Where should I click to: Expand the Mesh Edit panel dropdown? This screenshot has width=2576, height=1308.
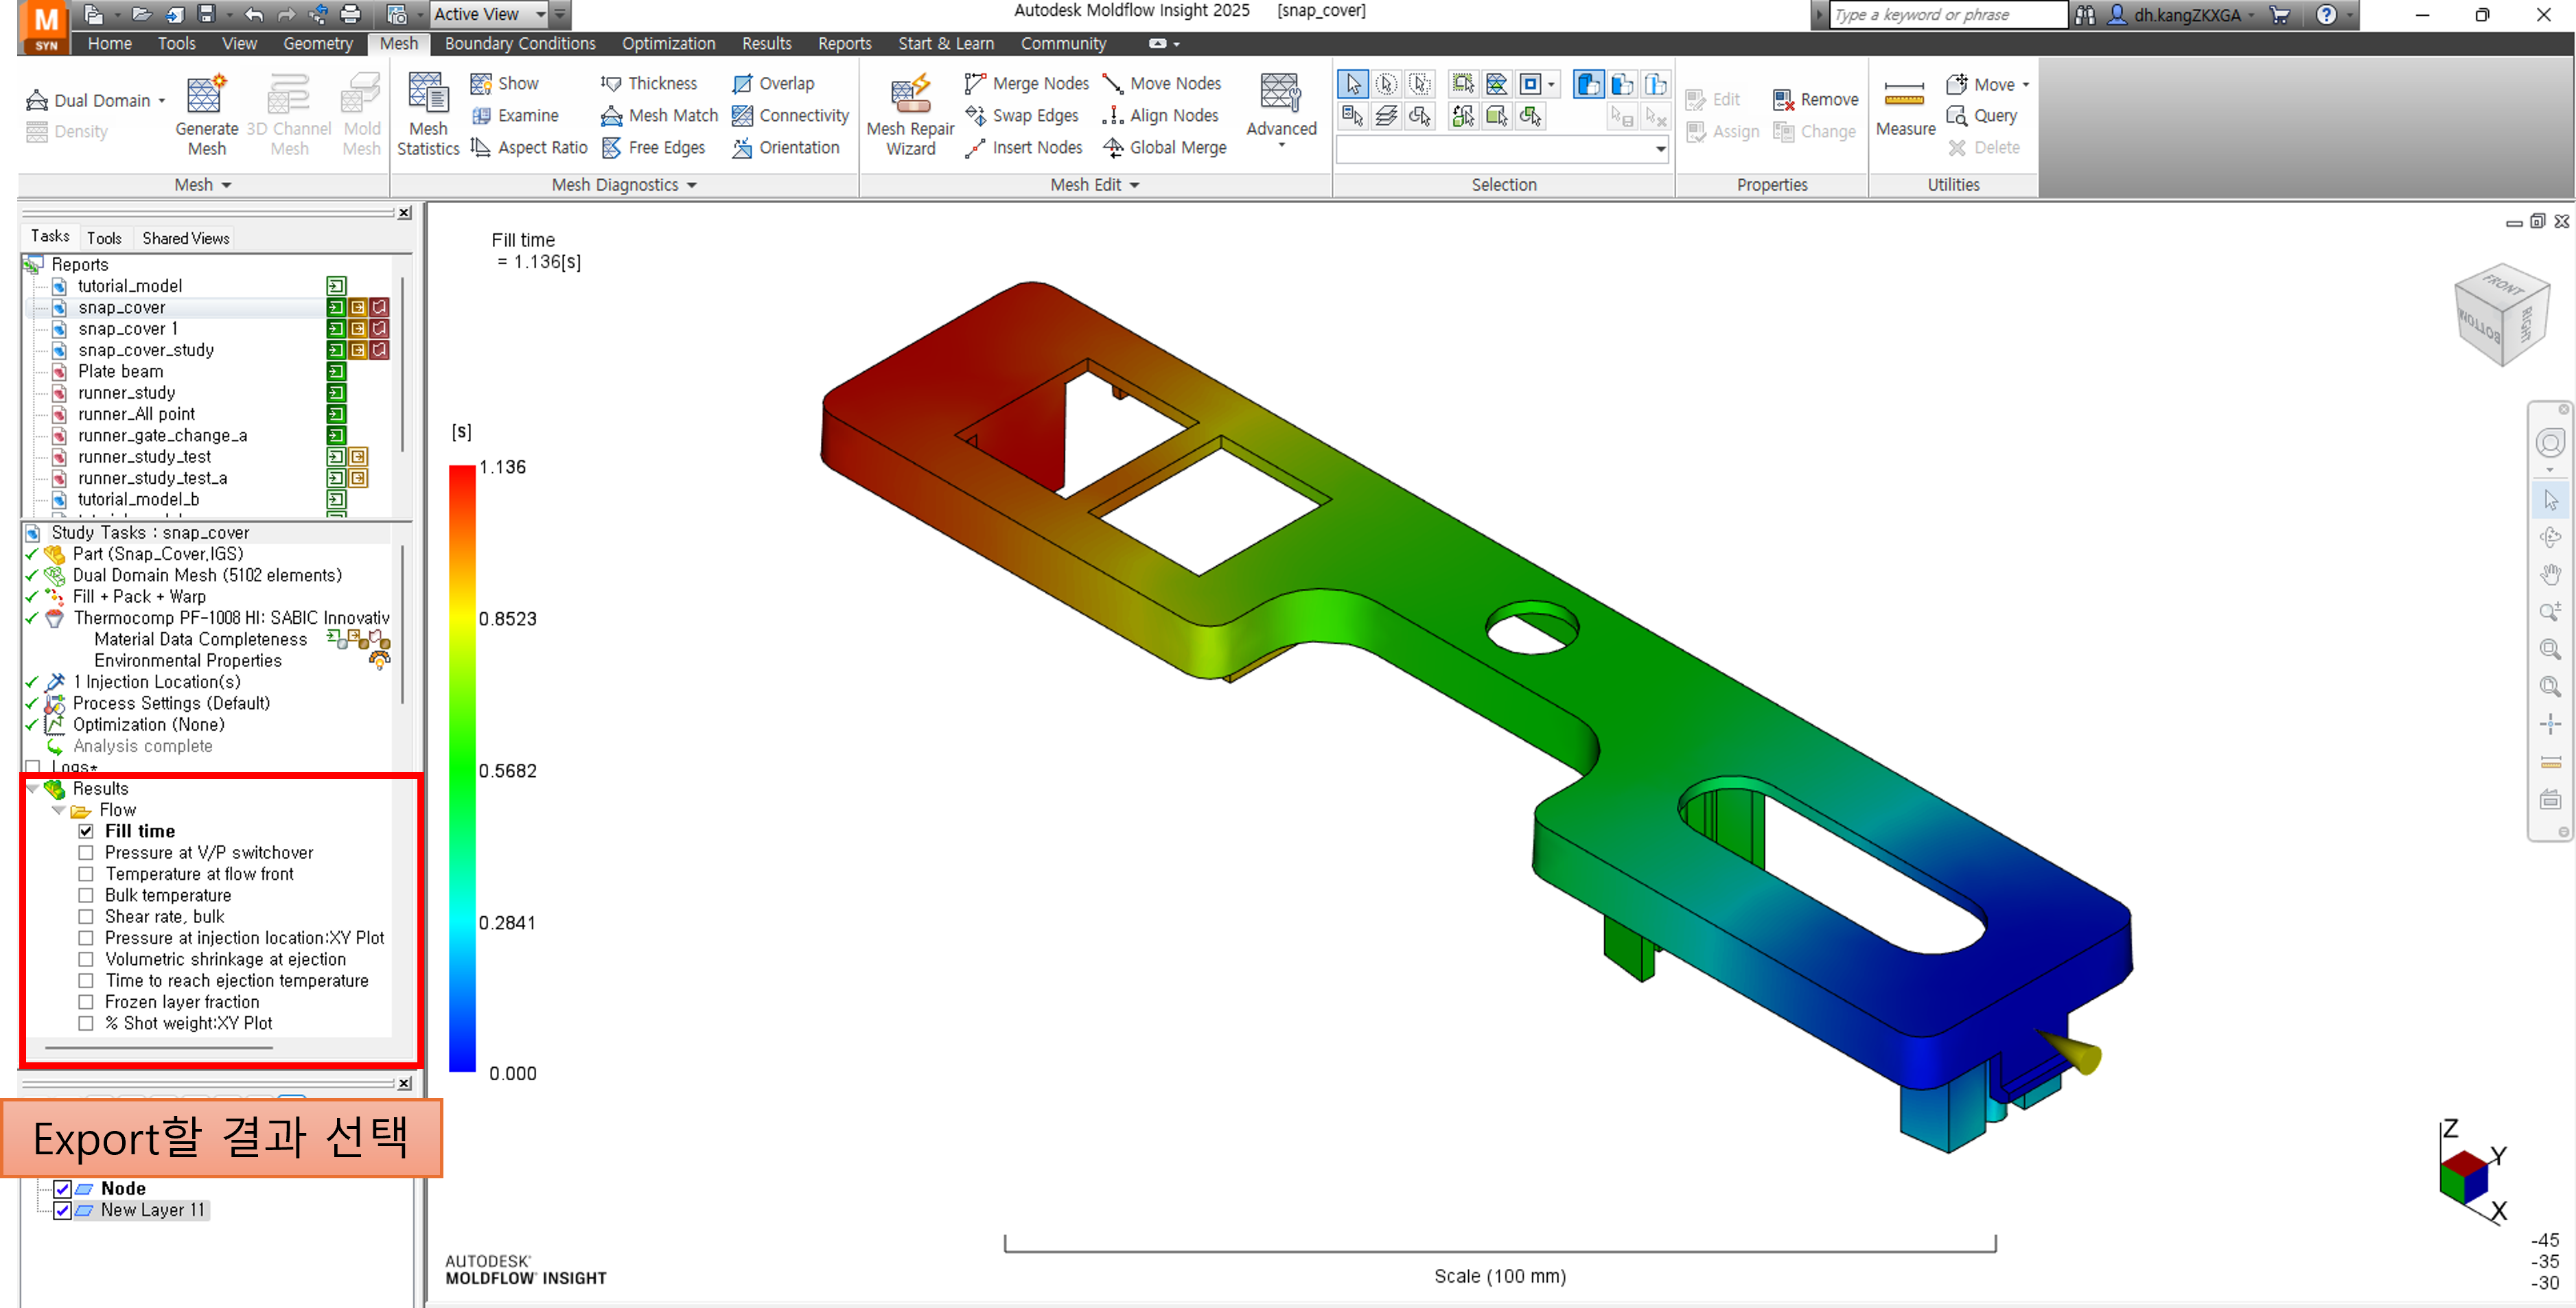pyautogui.click(x=1134, y=185)
